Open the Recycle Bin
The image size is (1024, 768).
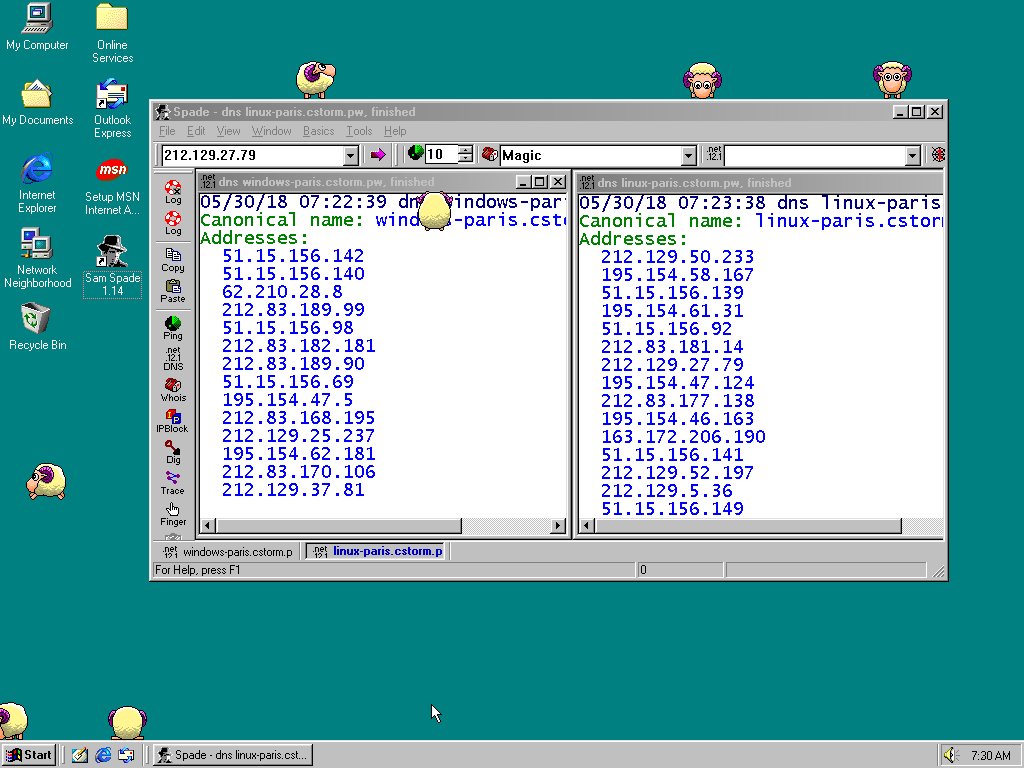(x=37, y=327)
